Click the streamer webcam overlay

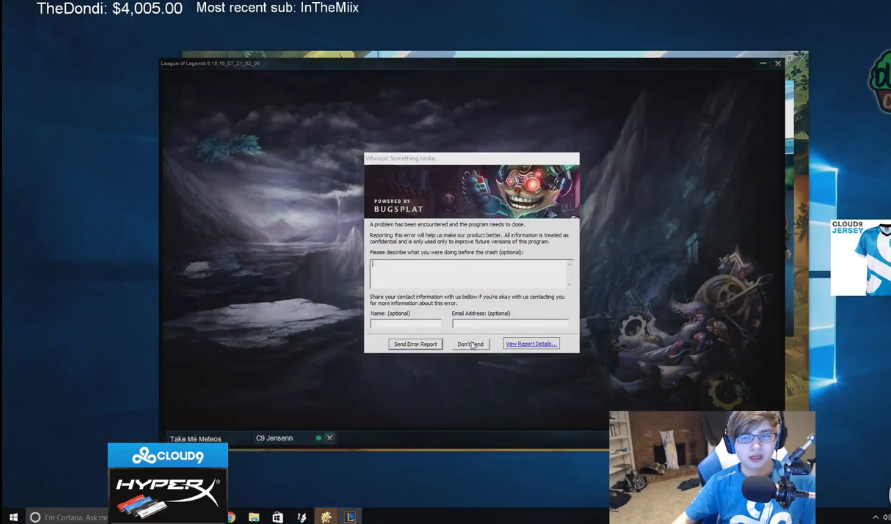pyautogui.click(x=712, y=467)
